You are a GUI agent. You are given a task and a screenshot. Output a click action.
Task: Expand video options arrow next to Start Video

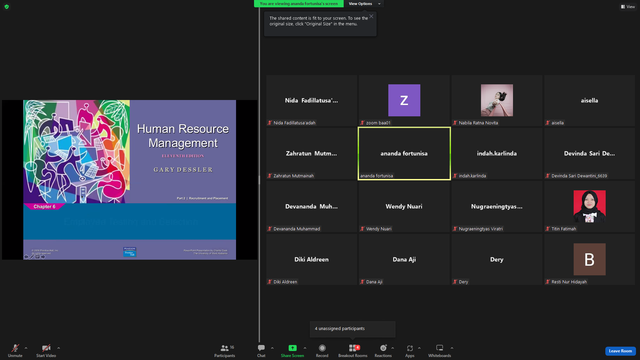click(x=59, y=348)
